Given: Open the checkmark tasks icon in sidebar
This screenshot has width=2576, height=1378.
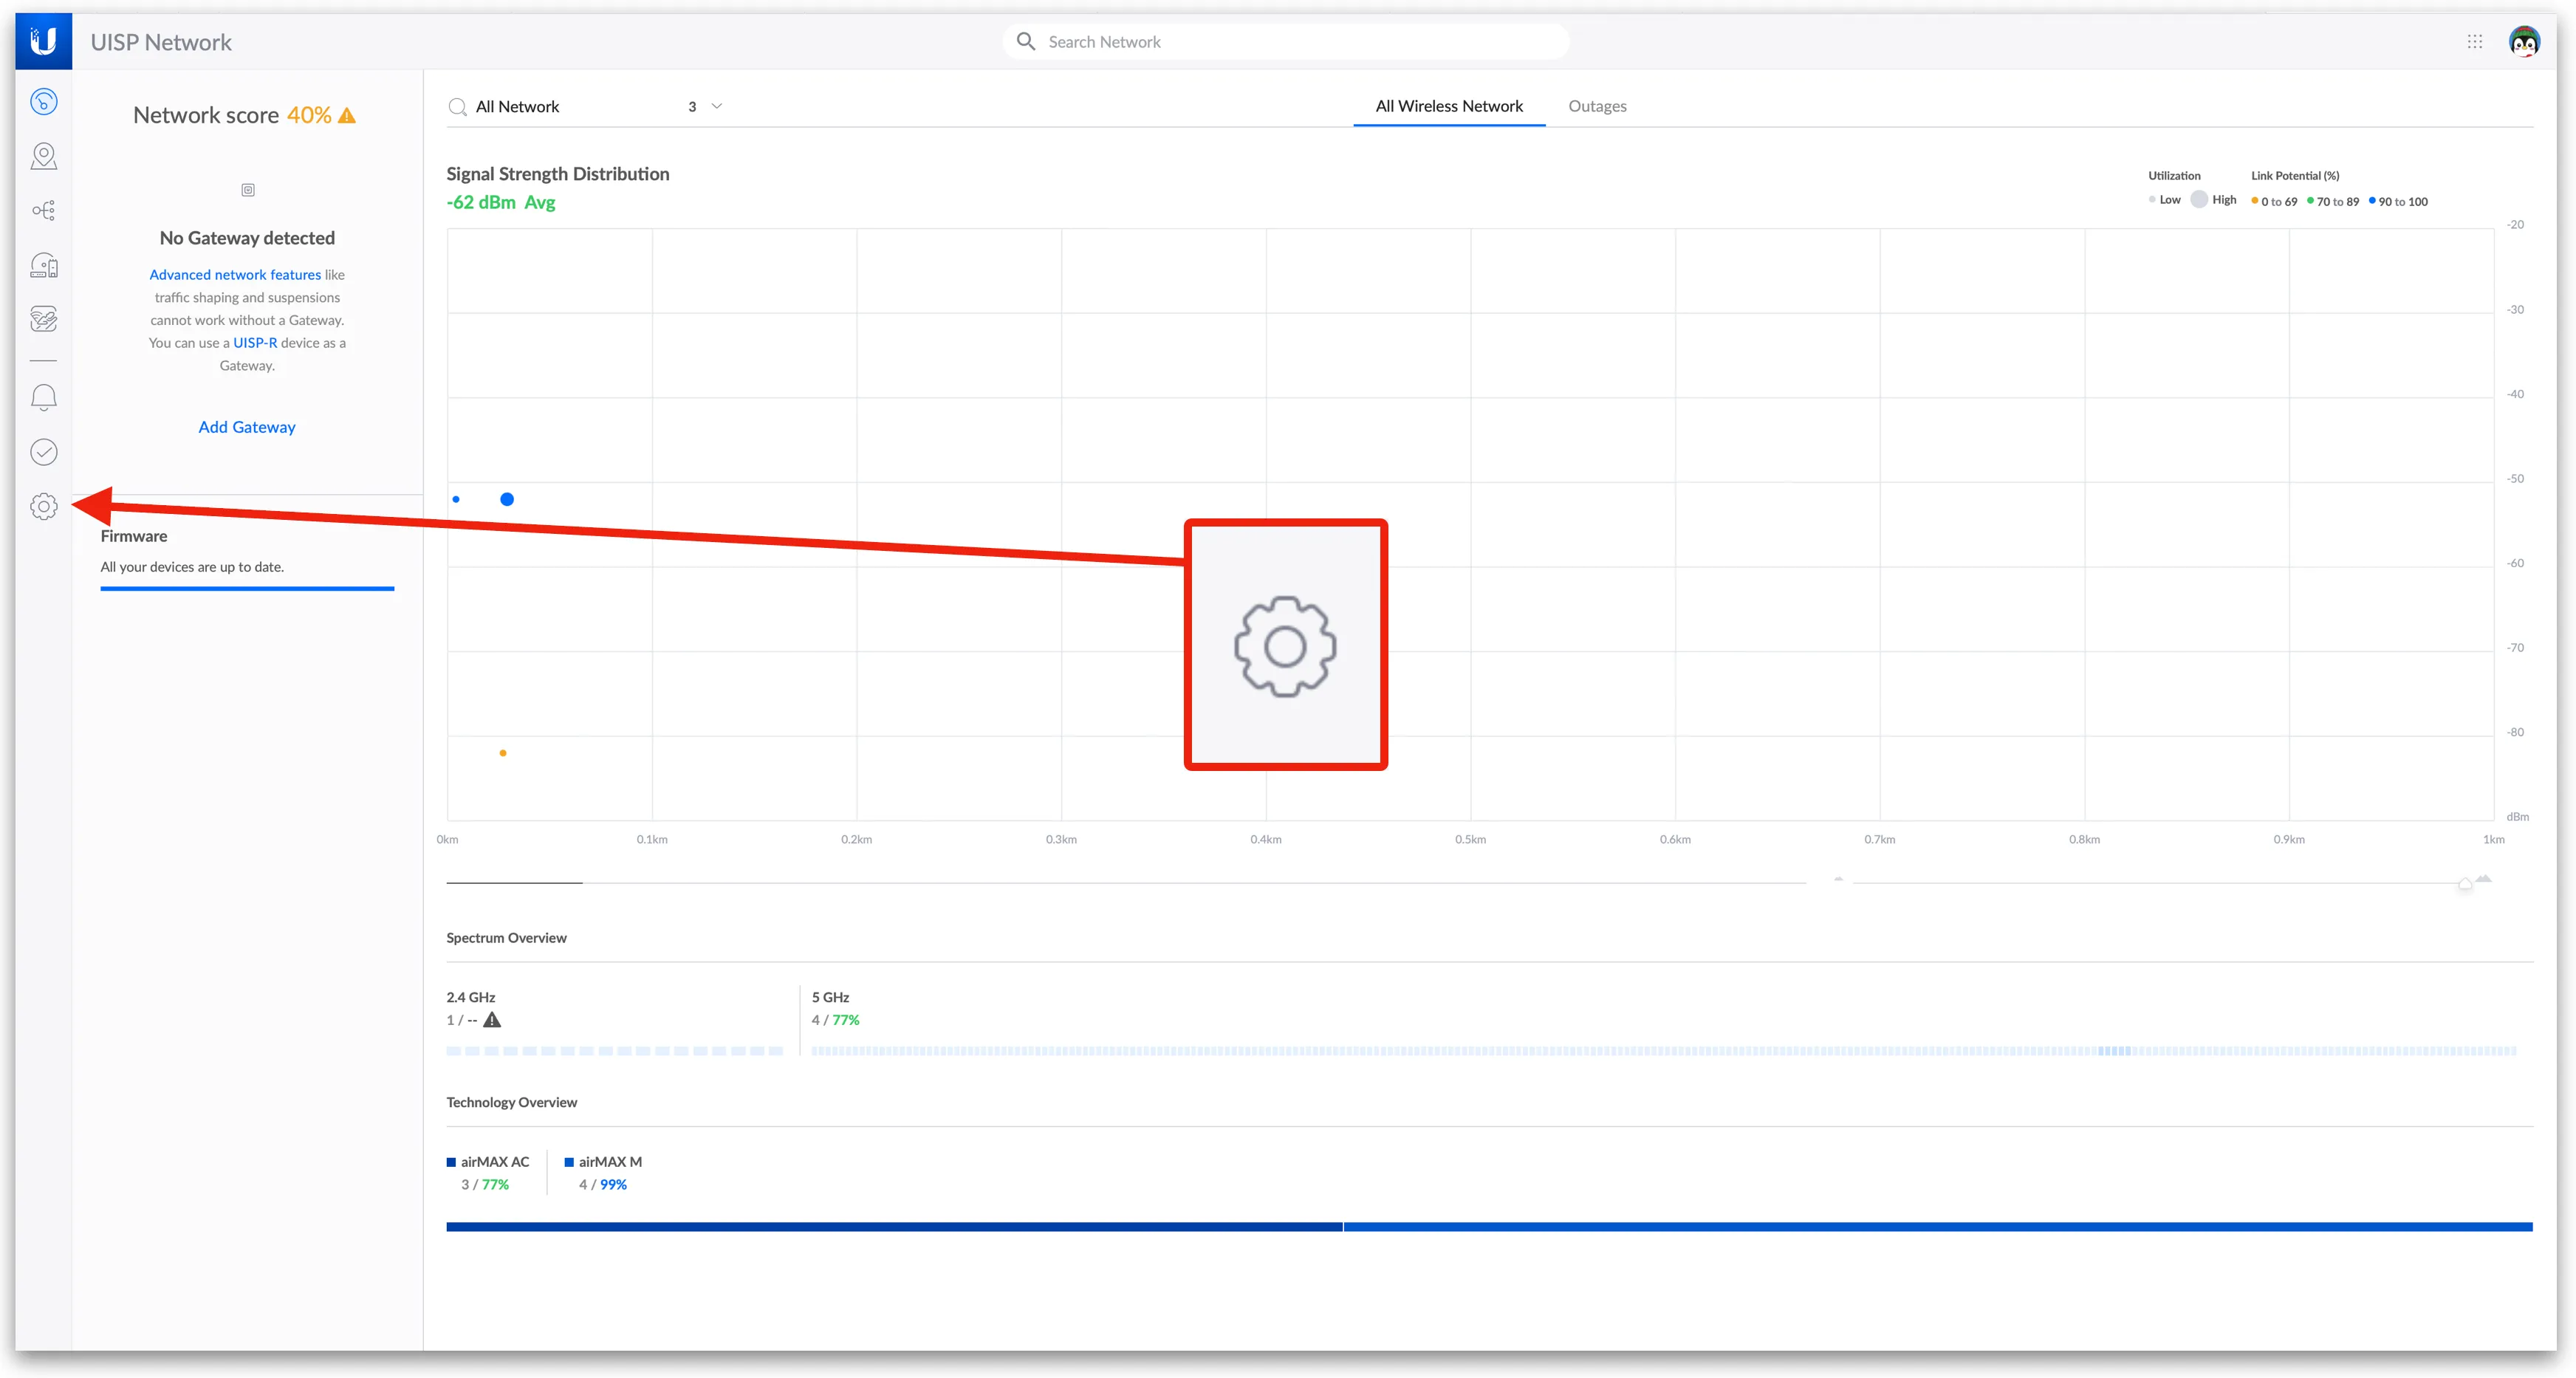Looking at the screenshot, I should (x=43, y=452).
